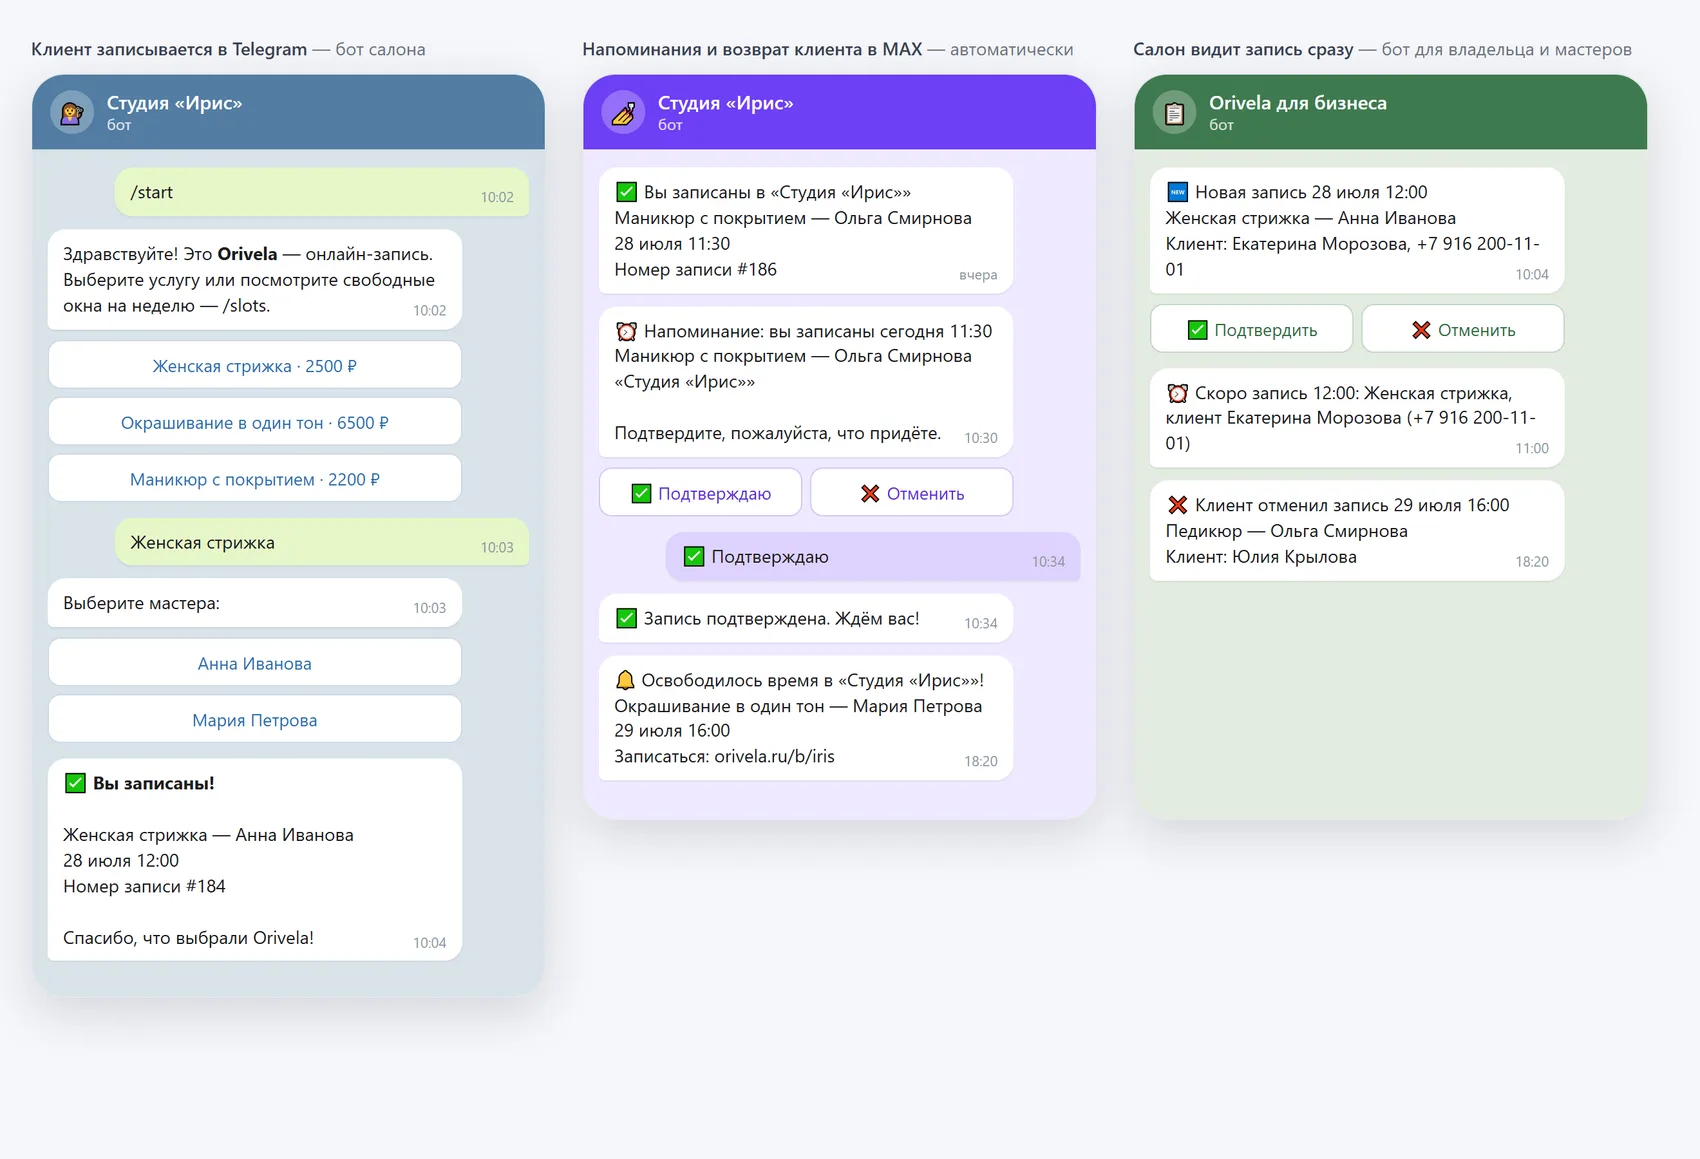Screen dimensions: 1700x1159
Task: Click heading «Напоминания и возврат клиента в MAX»
Action: point(752,49)
